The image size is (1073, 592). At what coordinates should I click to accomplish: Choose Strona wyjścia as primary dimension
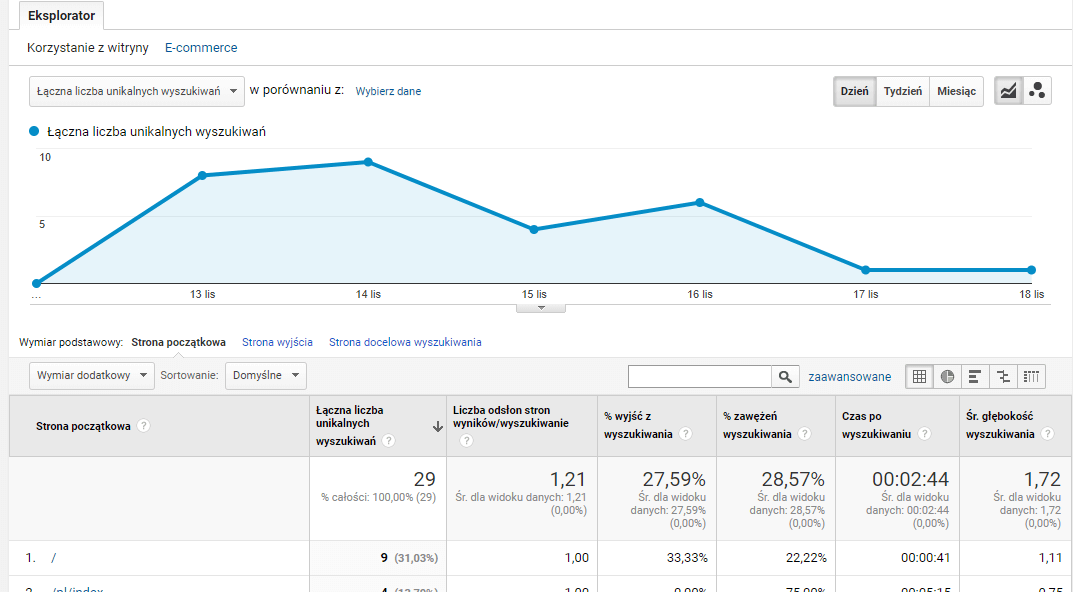(x=277, y=342)
